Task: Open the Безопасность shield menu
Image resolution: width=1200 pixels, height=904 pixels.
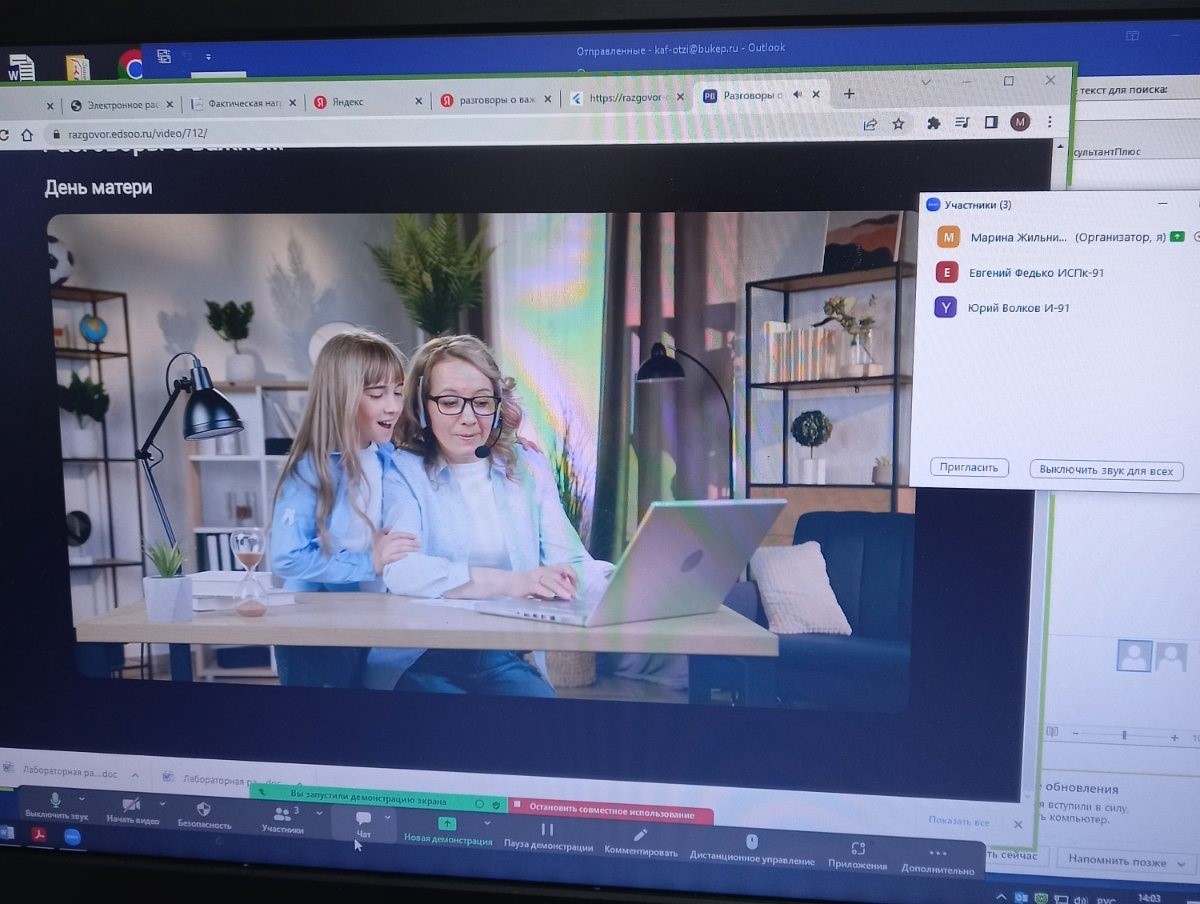Action: (x=204, y=815)
